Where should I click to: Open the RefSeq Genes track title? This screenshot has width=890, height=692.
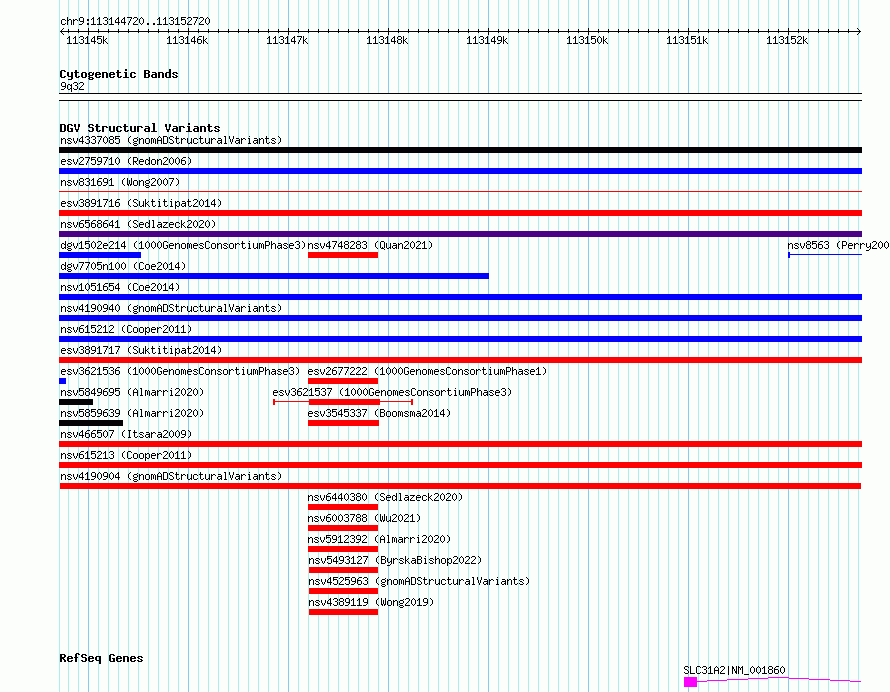point(101,659)
